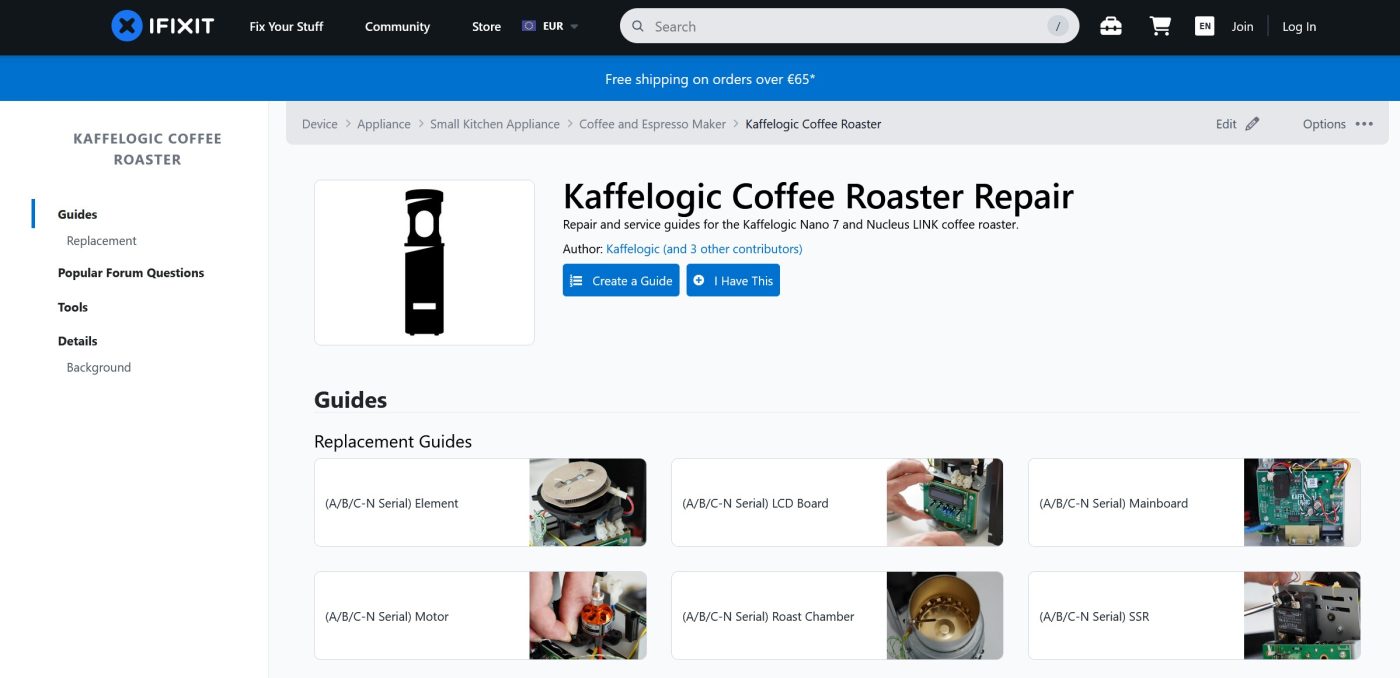Open the Community menu
Viewport: 1400px width, 678px height.
coord(397,27)
